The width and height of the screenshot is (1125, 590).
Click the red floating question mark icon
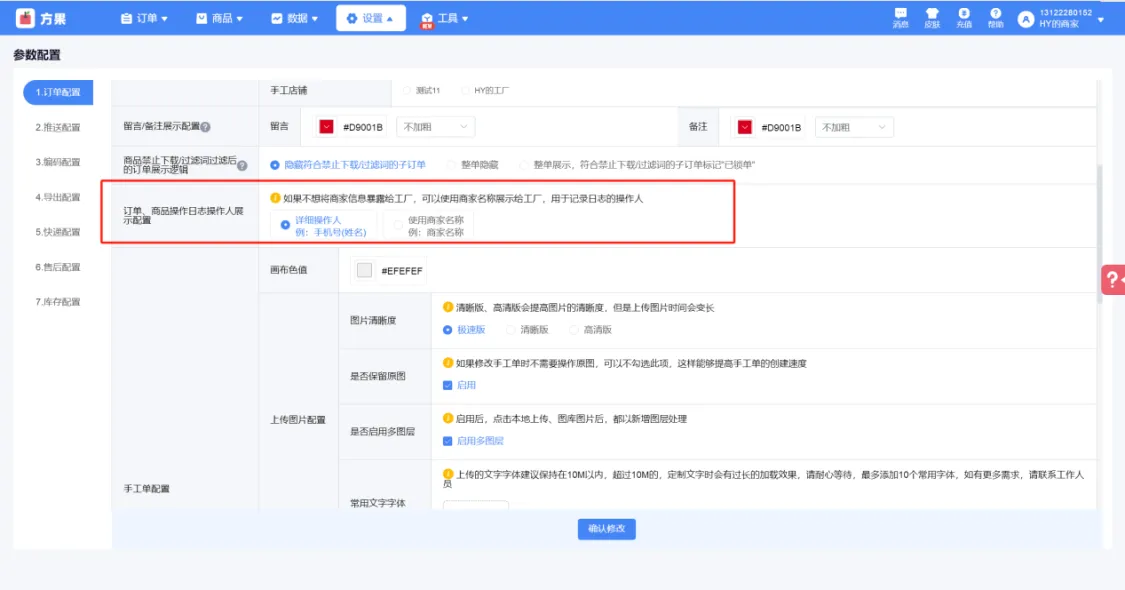pos(1112,280)
